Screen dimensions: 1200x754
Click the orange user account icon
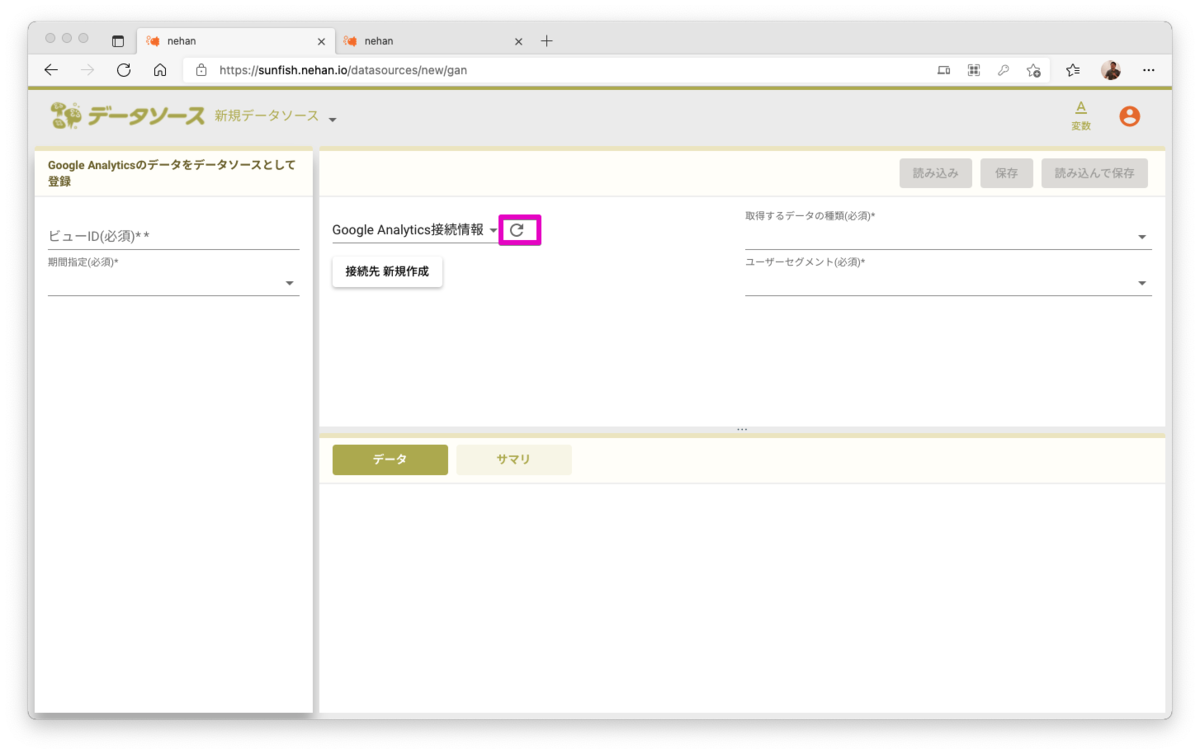1129,116
